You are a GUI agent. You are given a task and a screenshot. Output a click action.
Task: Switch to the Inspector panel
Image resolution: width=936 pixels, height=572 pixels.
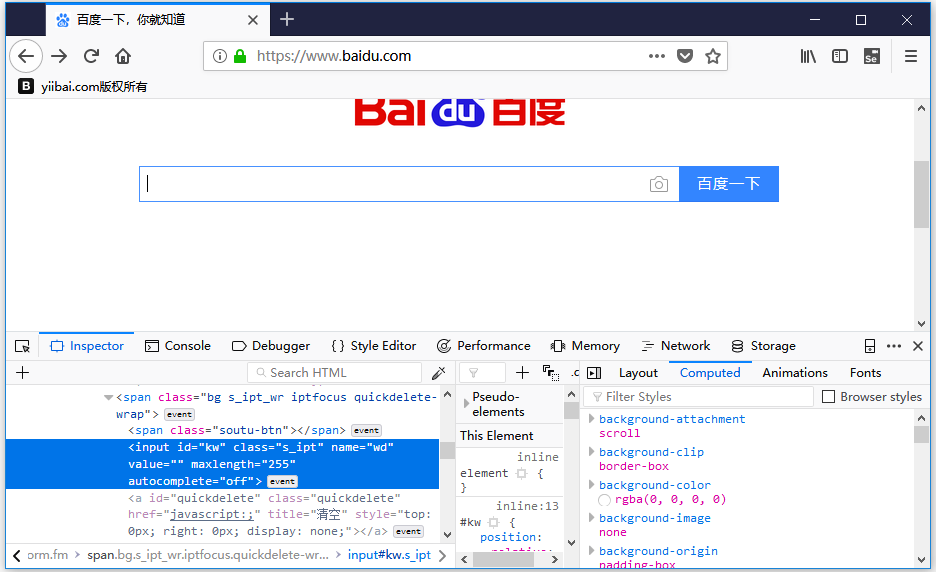click(87, 346)
